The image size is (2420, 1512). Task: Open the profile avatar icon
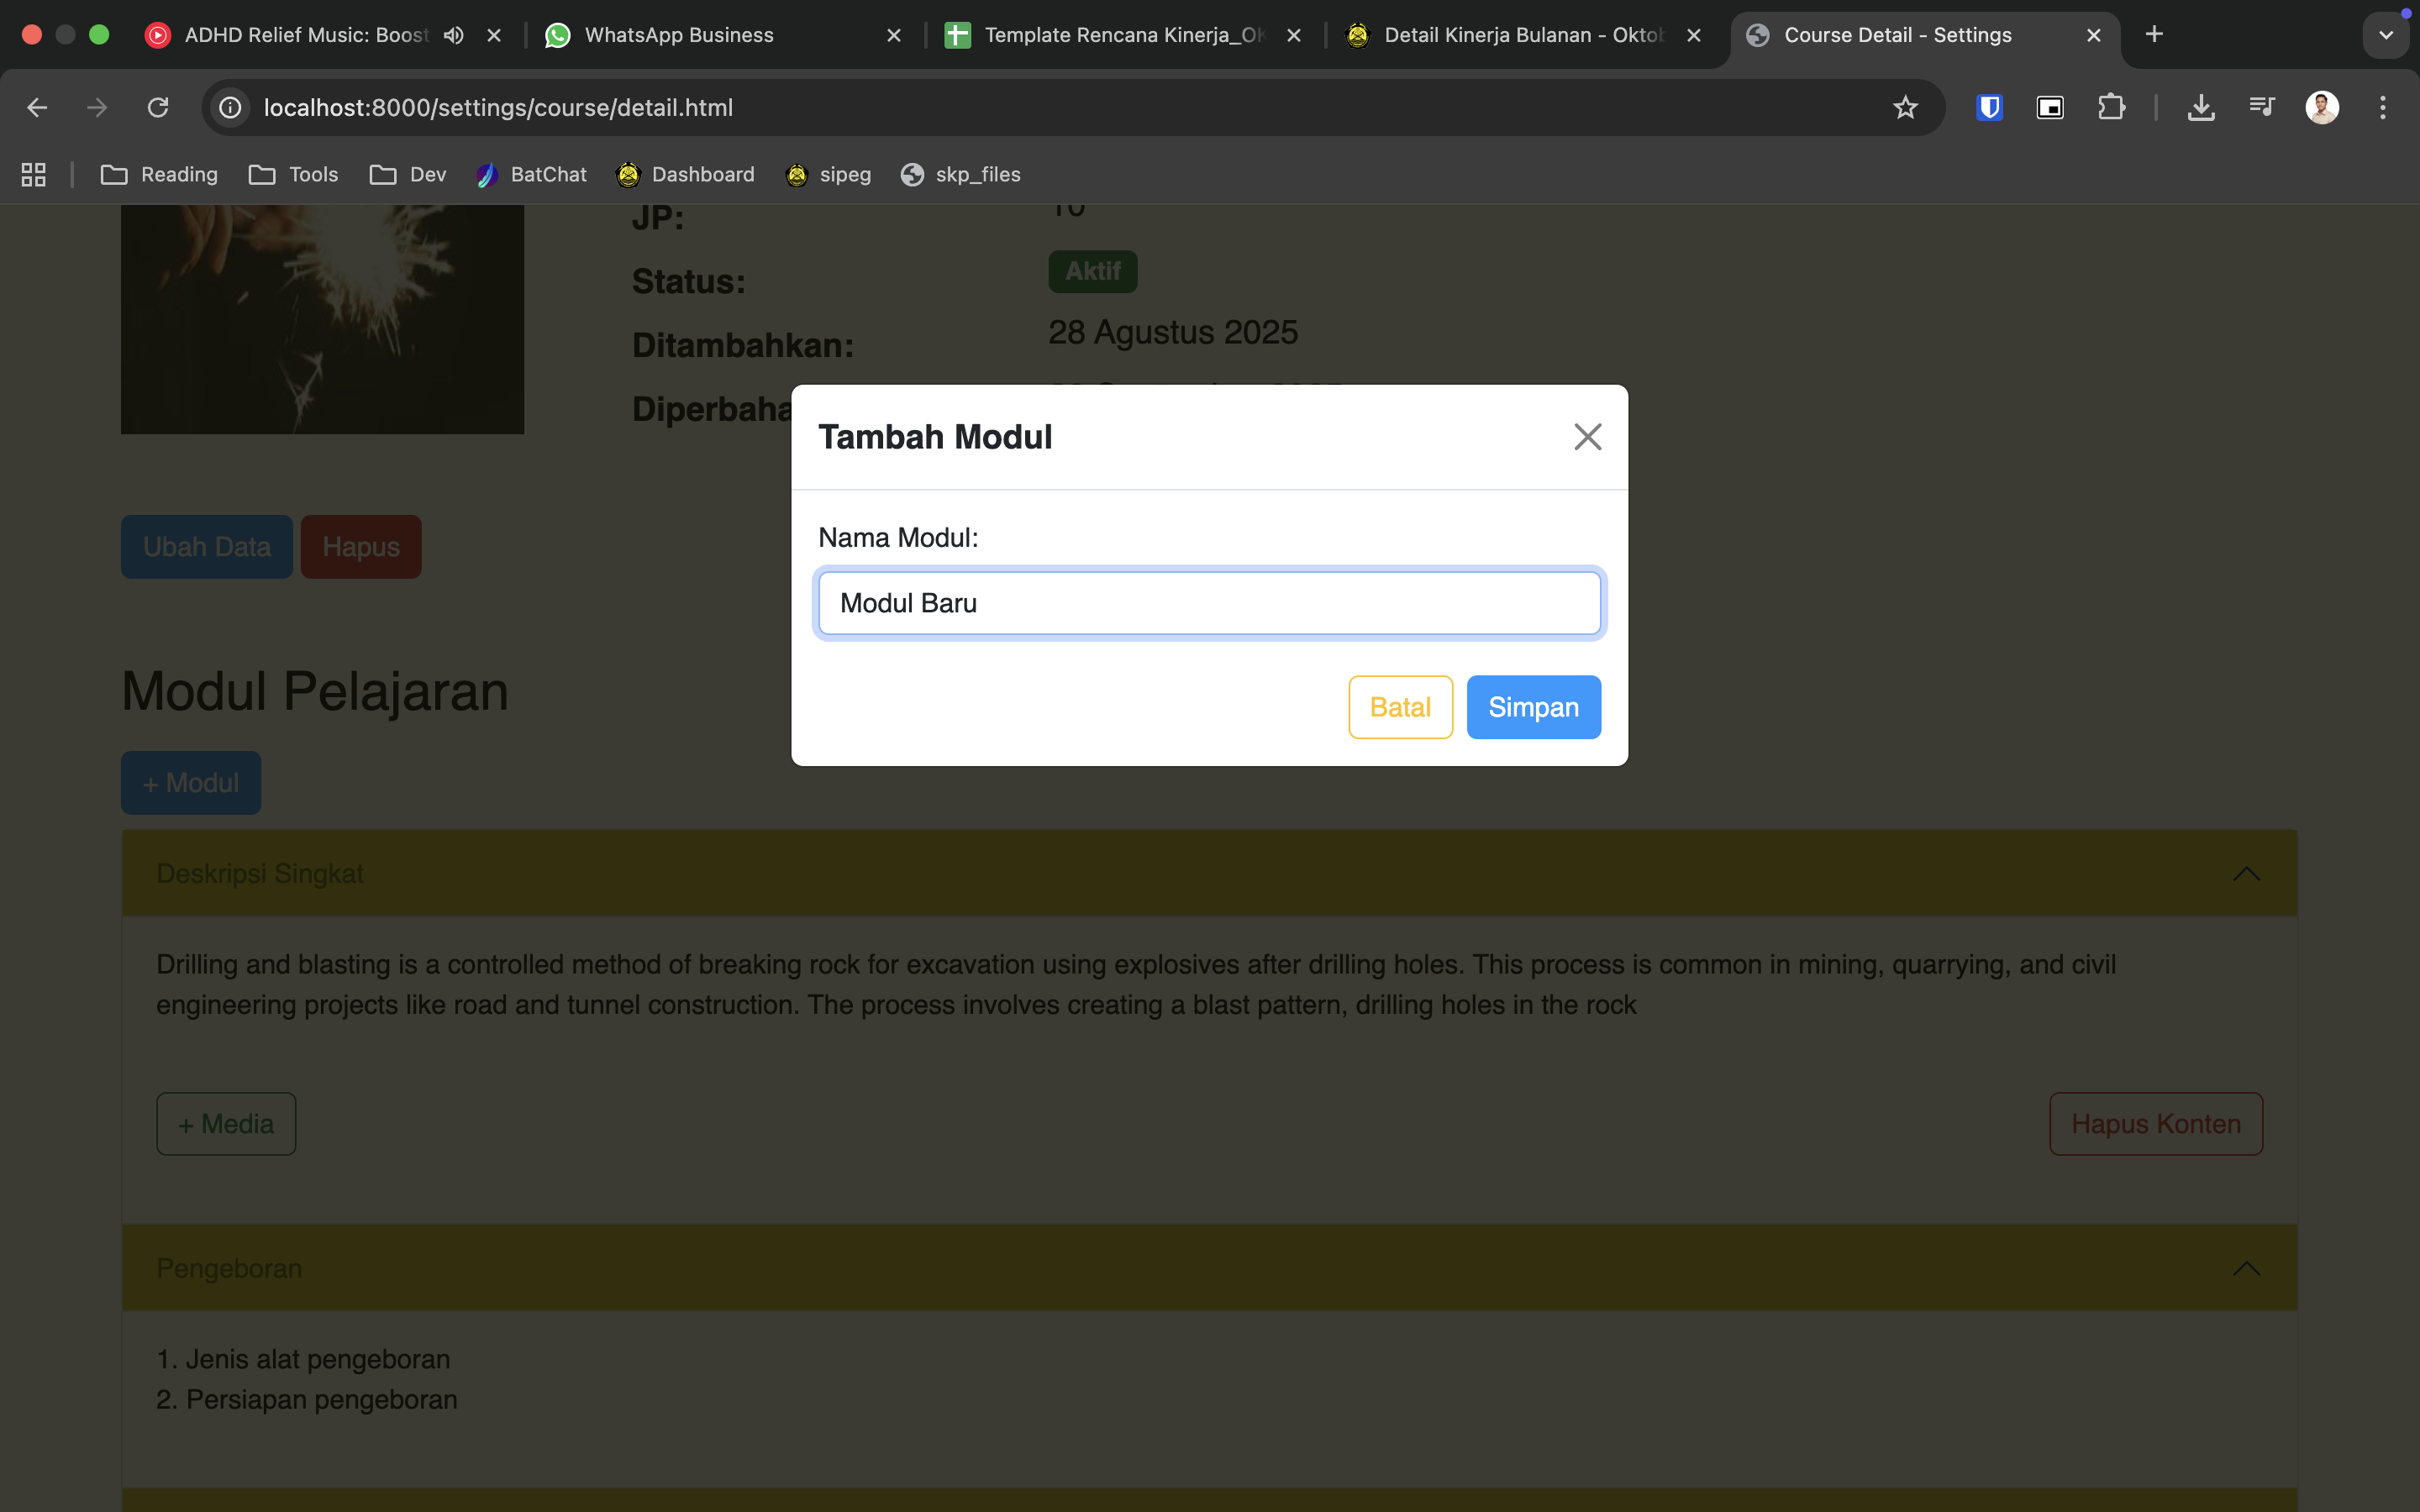pyautogui.click(x=2321, y=107)
